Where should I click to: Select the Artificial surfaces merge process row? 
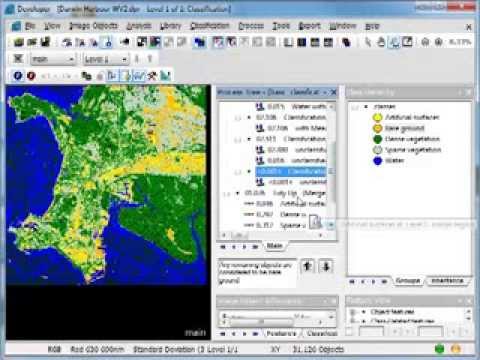coord(285,204)
